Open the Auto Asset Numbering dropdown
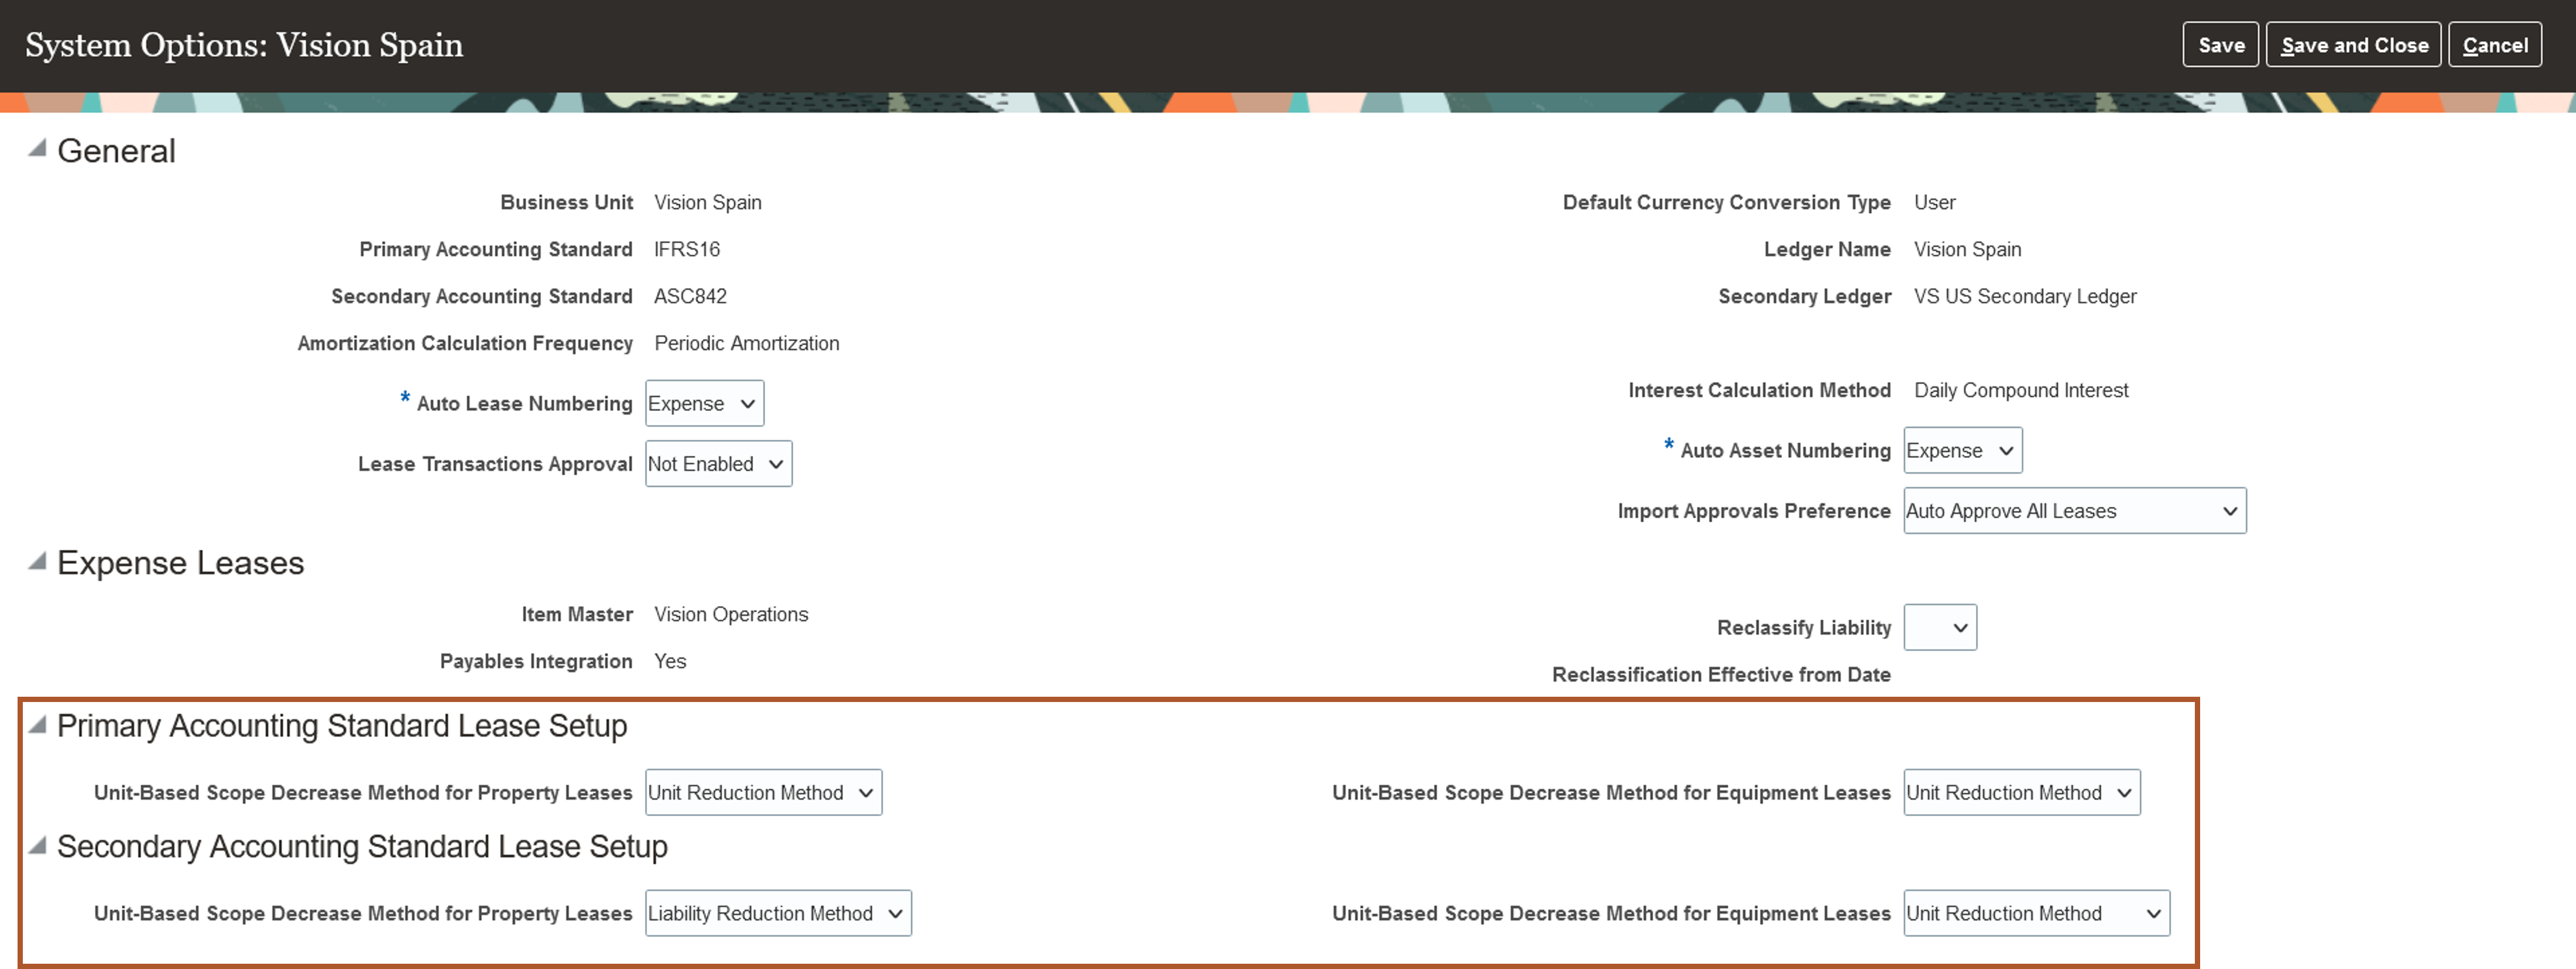 (x=1961, y=450)
